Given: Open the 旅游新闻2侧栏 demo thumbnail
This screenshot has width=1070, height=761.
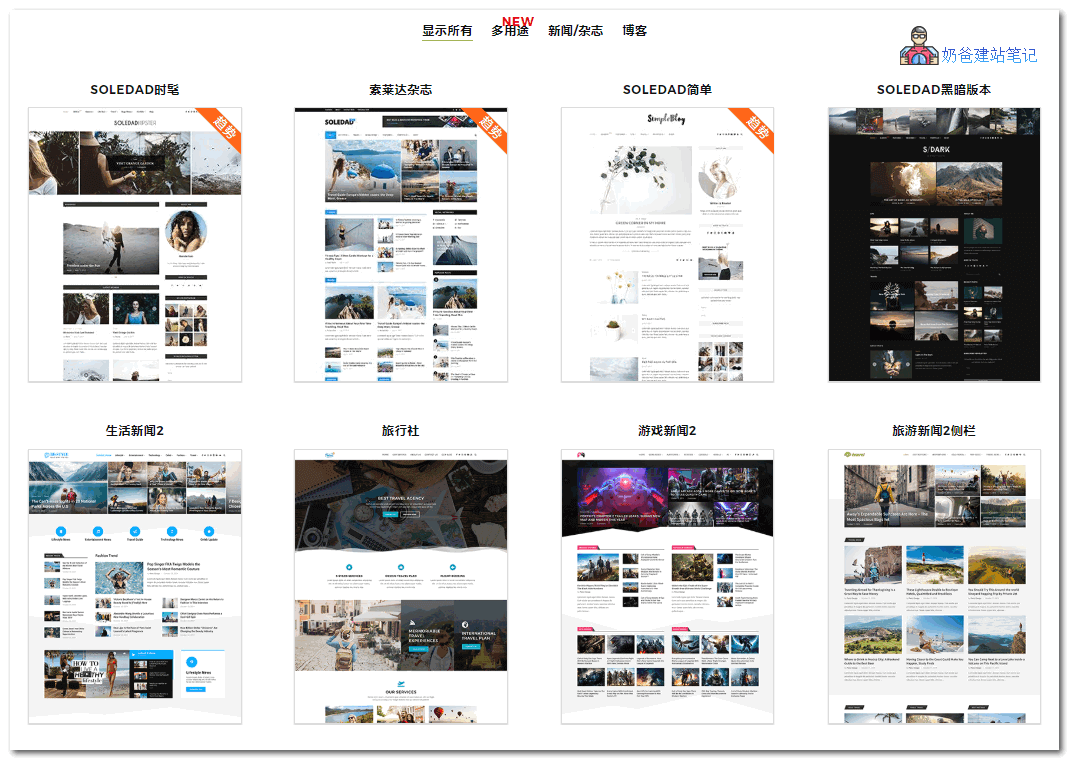Looking at the screenshot, I should pyautogui.click(x=934, y=586).
